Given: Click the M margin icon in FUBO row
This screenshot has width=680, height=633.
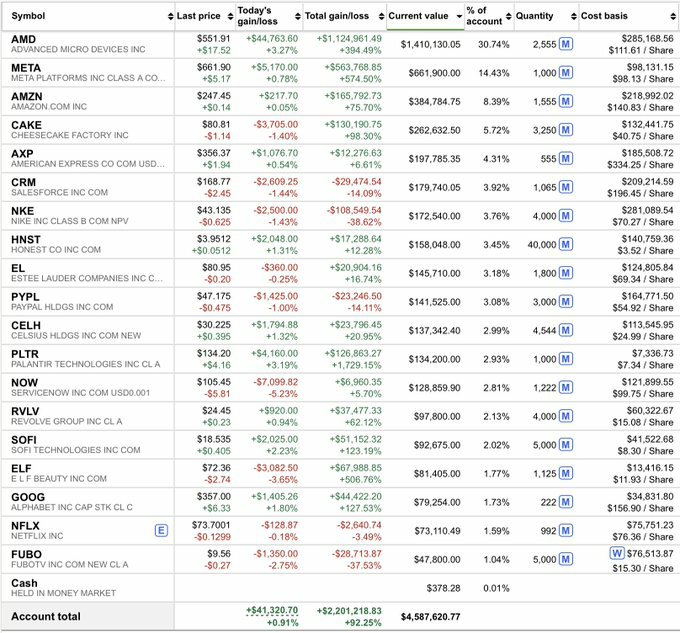Looking at the screenshot, I should (x=566, y=559).
